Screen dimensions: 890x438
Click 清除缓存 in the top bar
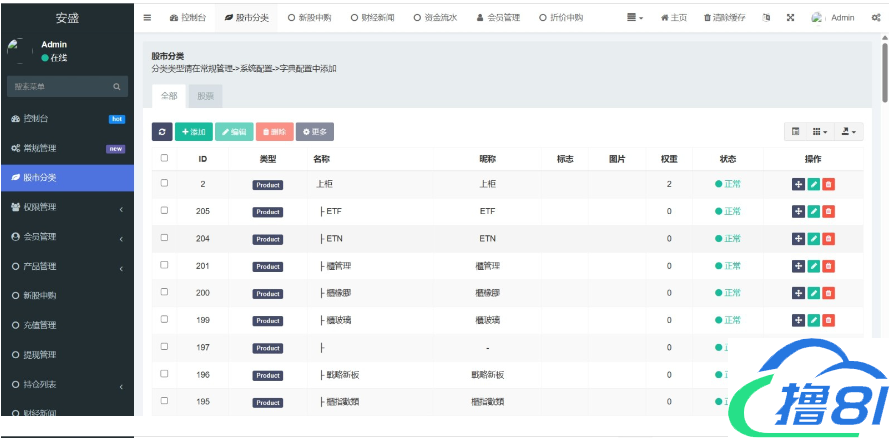(x=723, y=18)
